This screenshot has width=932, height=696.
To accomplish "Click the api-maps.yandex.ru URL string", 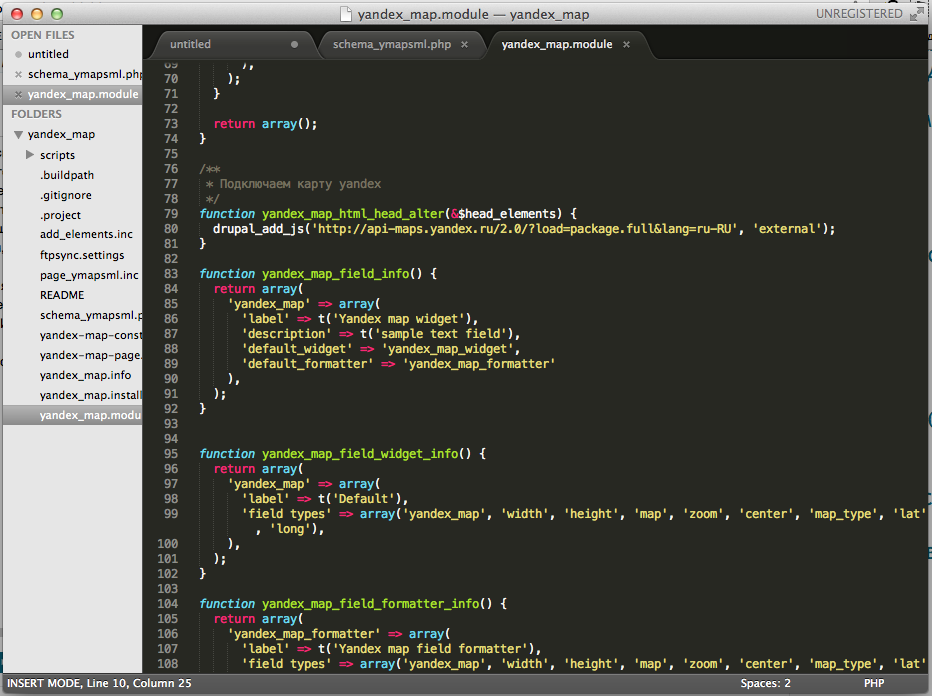I will [525, 229].
